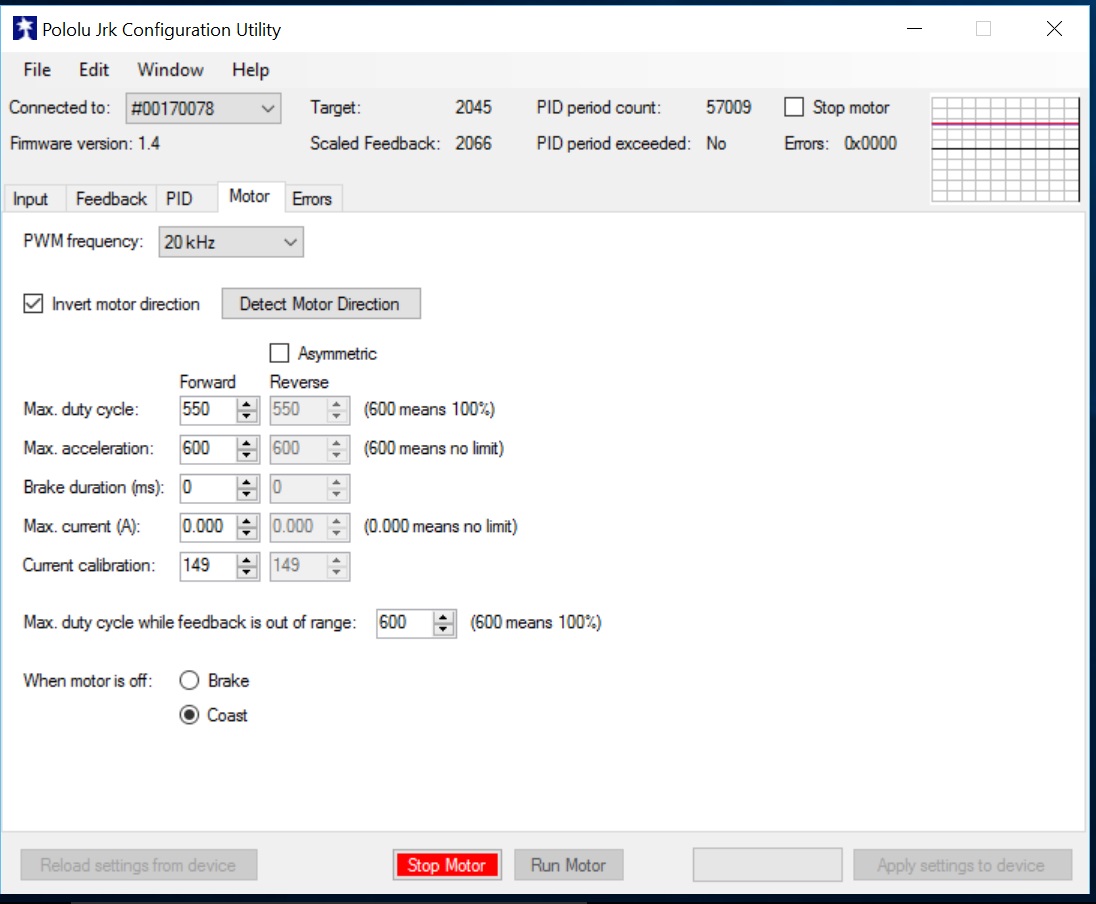This screenshot has height=904, width=1096.
Task: Click the Pololu star app icon
Action: coord(24,29)
